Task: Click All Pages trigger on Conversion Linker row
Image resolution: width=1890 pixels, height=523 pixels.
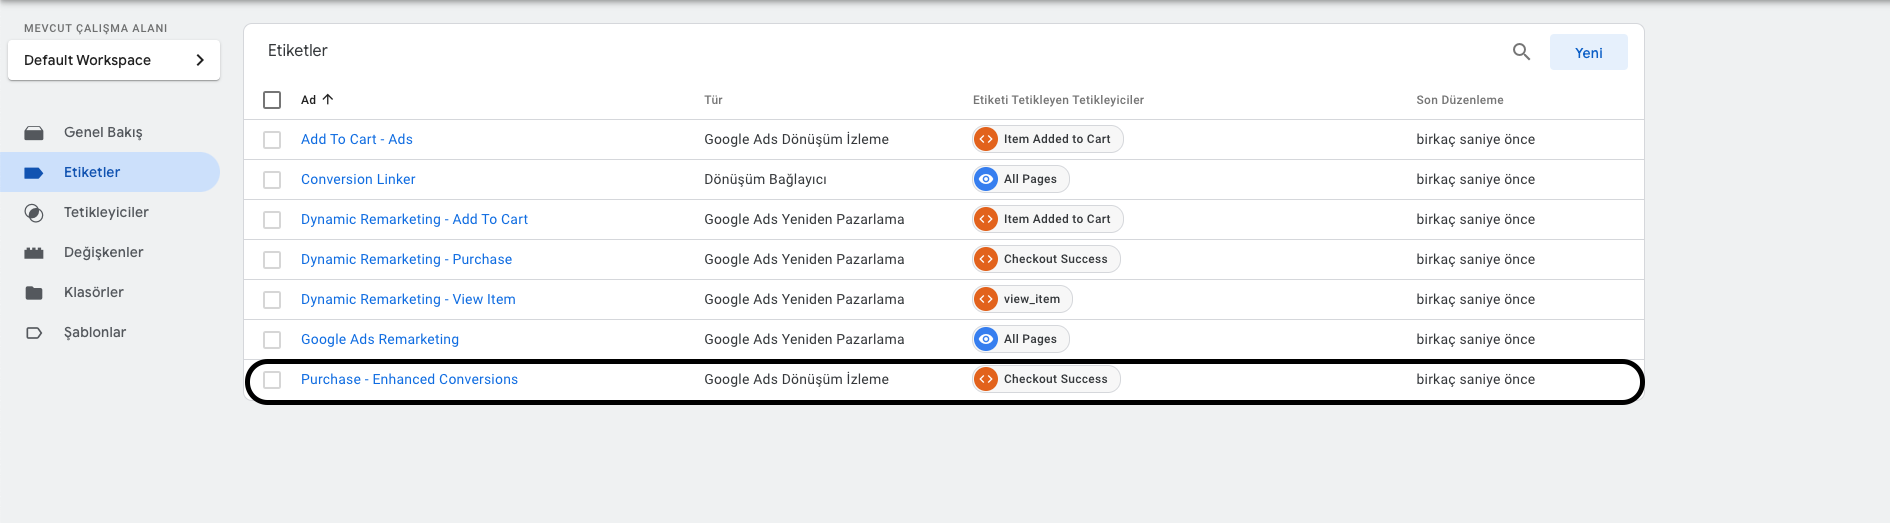Action: coord(1021,179)
